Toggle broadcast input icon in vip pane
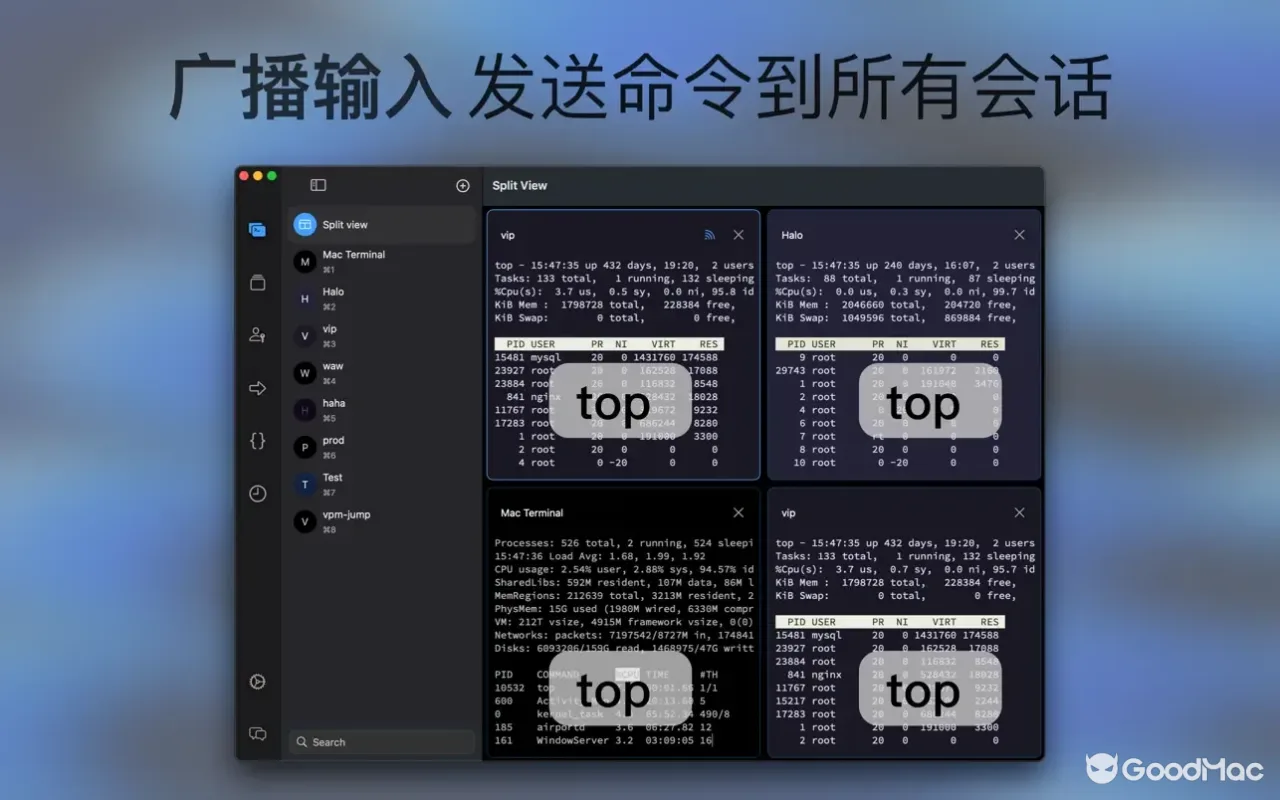This screenshot has height=800, width=1280. point(710,235)
